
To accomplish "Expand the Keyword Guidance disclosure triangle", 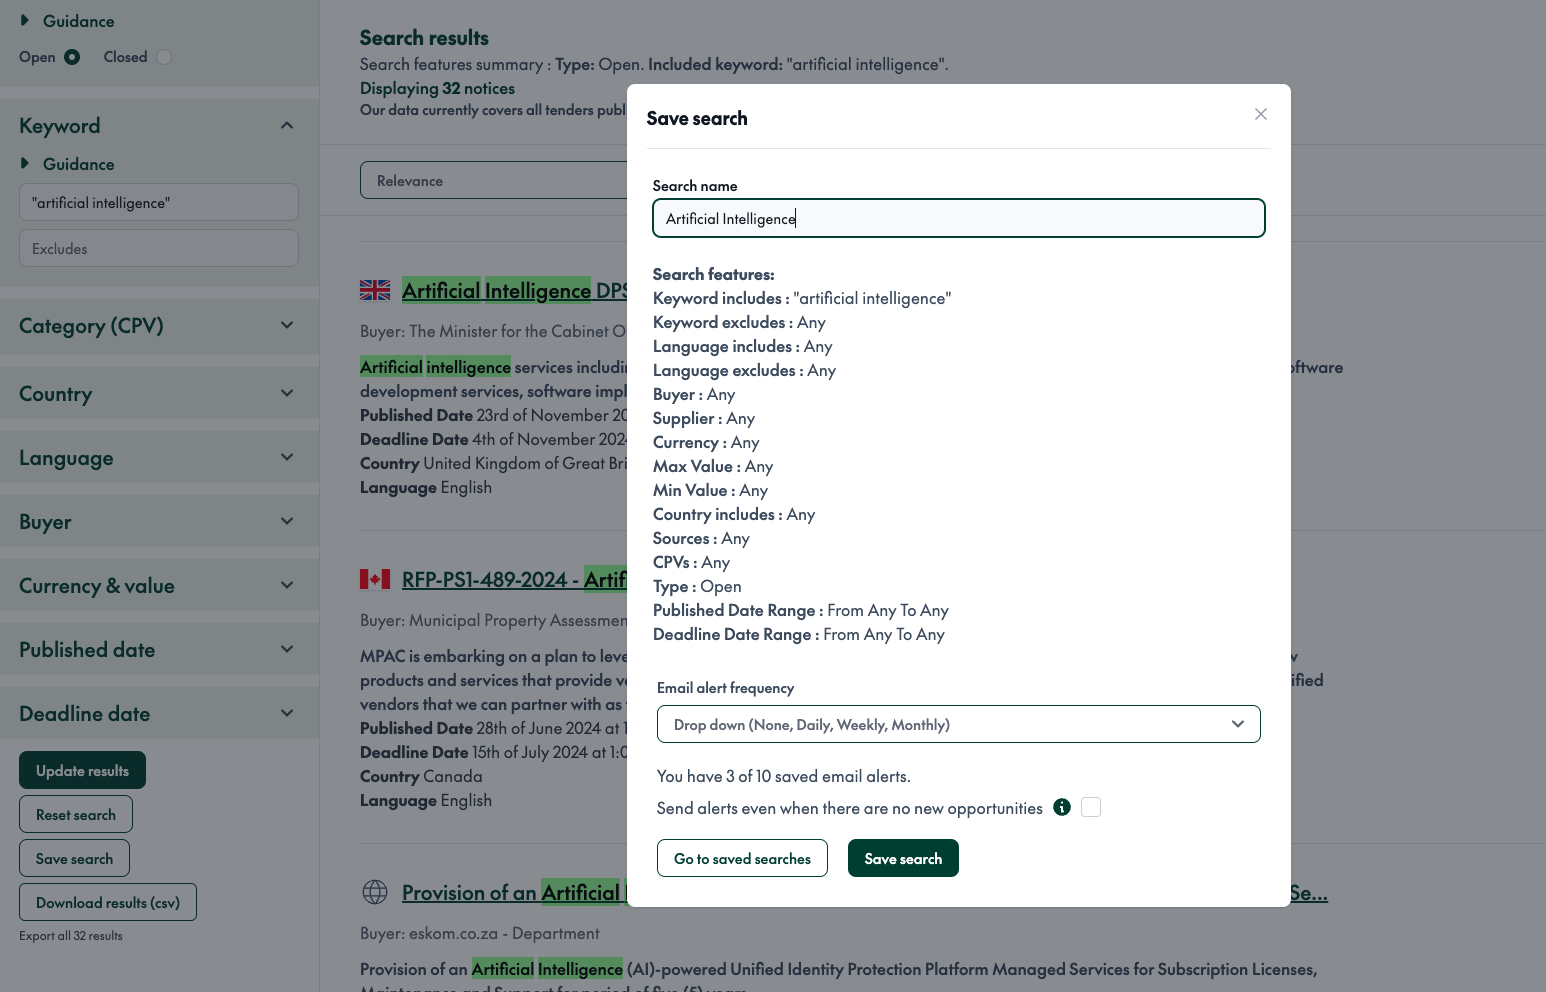I will tap(25, 163).
